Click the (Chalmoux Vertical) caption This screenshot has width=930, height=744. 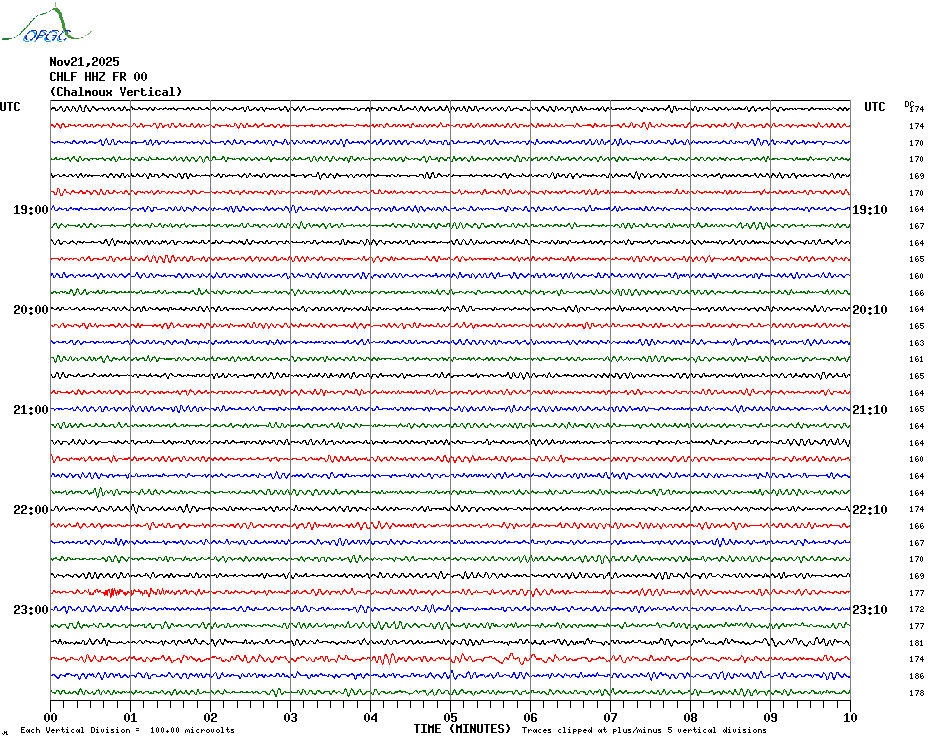(116, 92)
